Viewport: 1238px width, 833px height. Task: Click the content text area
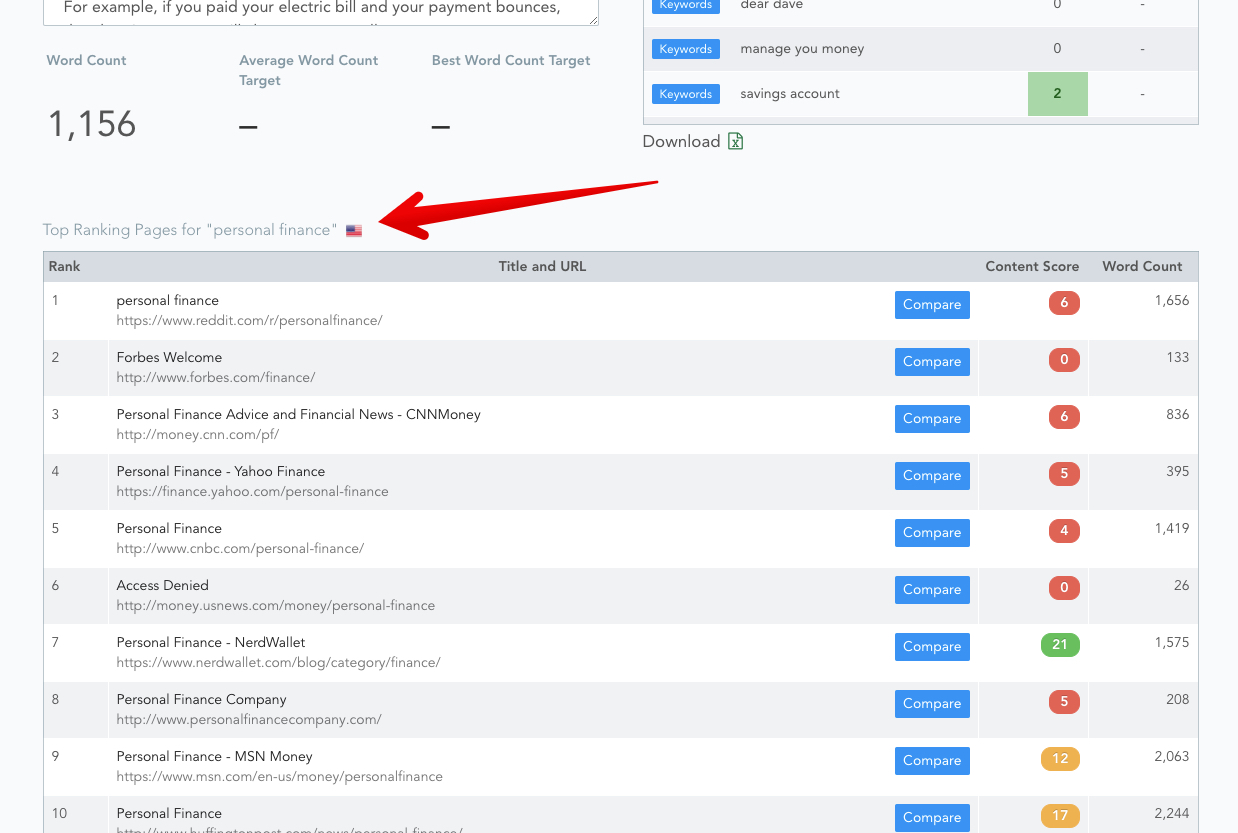[x=321, y=10]
